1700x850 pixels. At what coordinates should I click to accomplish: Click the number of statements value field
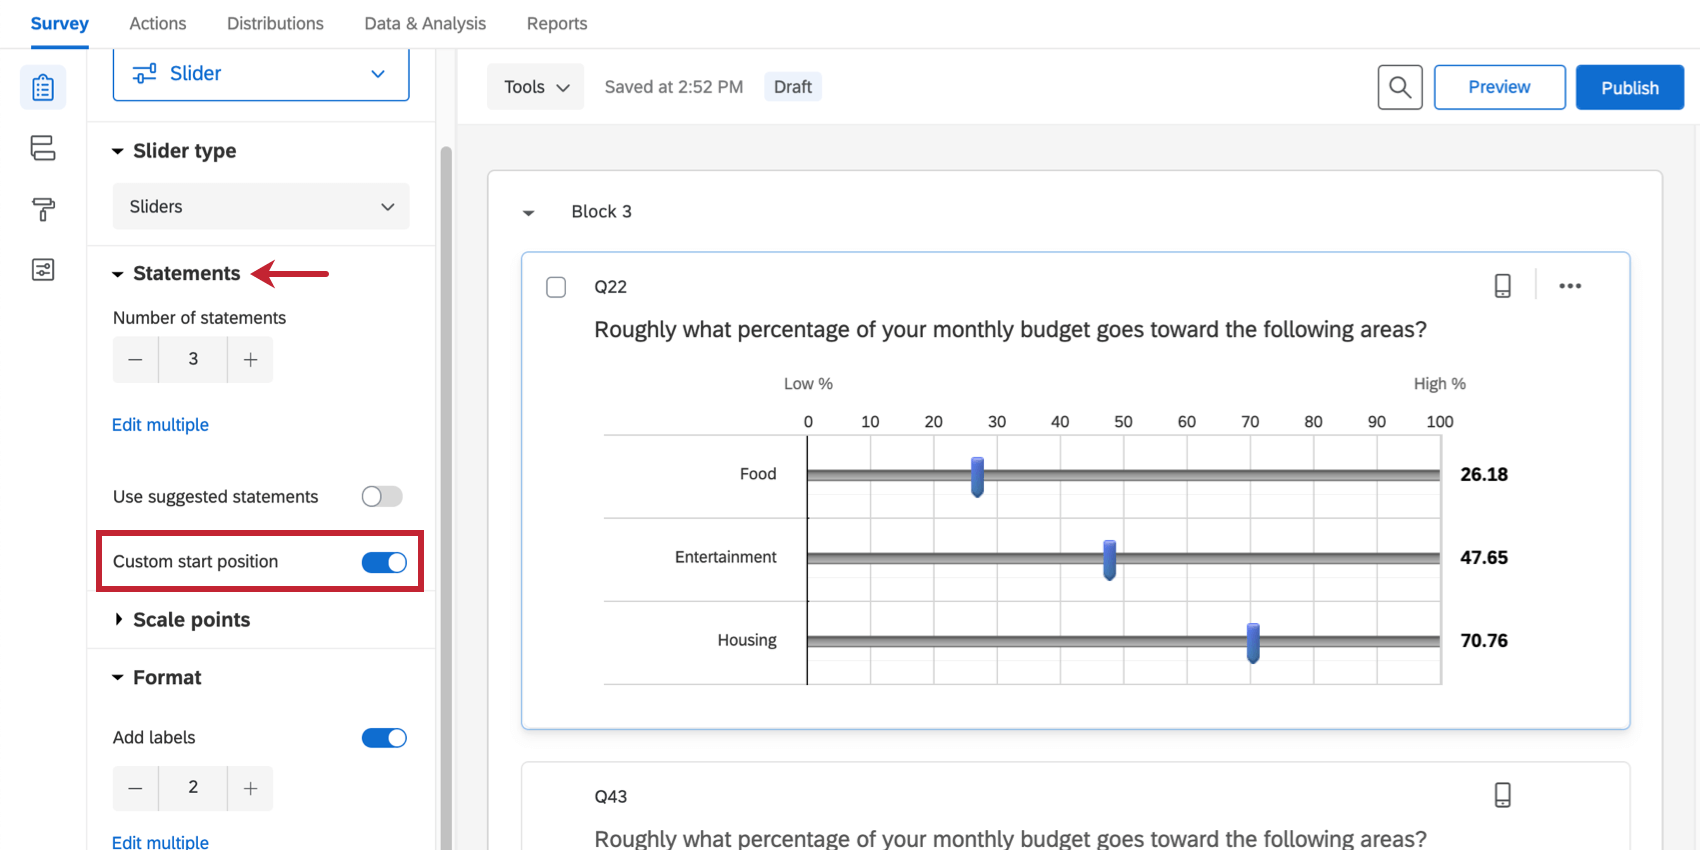(x=193, y=359)
